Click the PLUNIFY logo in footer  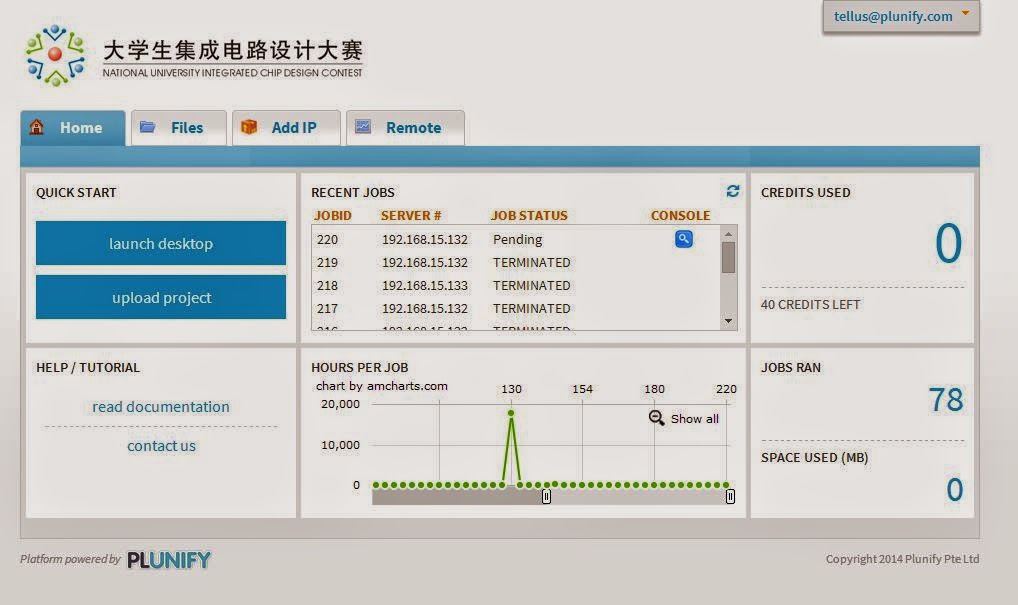click(x=169, y=560)
